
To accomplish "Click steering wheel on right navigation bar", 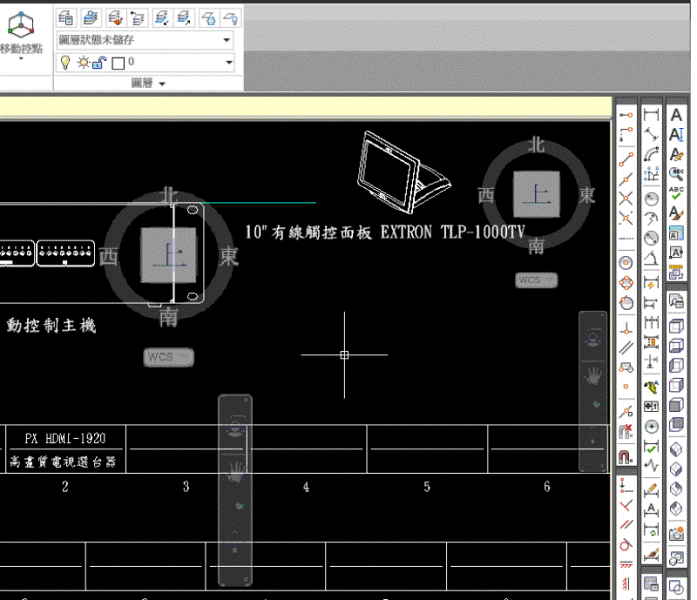I will [593, 338].
